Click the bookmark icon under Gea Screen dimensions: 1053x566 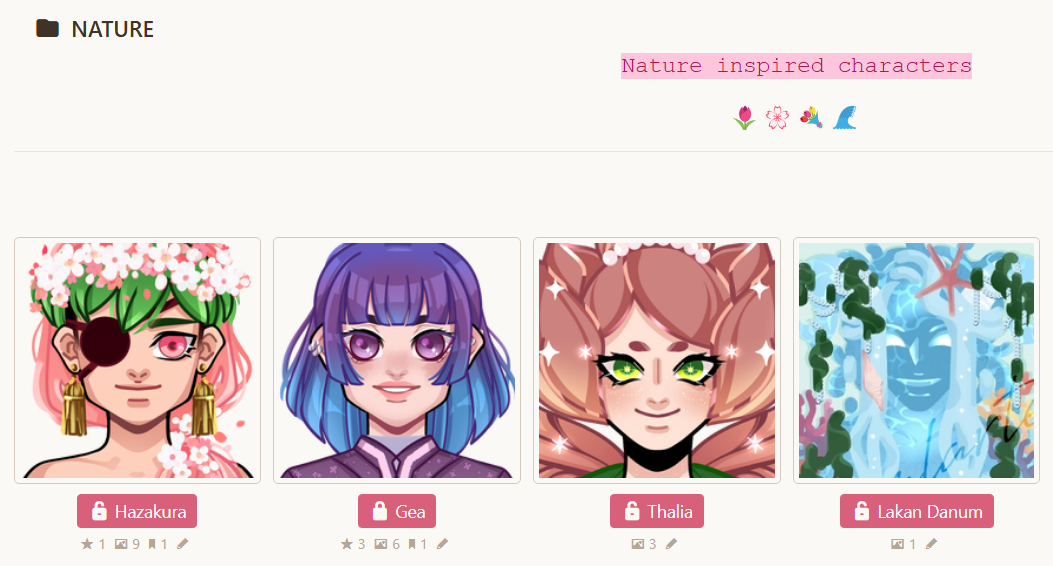pyautogui.click(x=412, y=544)
